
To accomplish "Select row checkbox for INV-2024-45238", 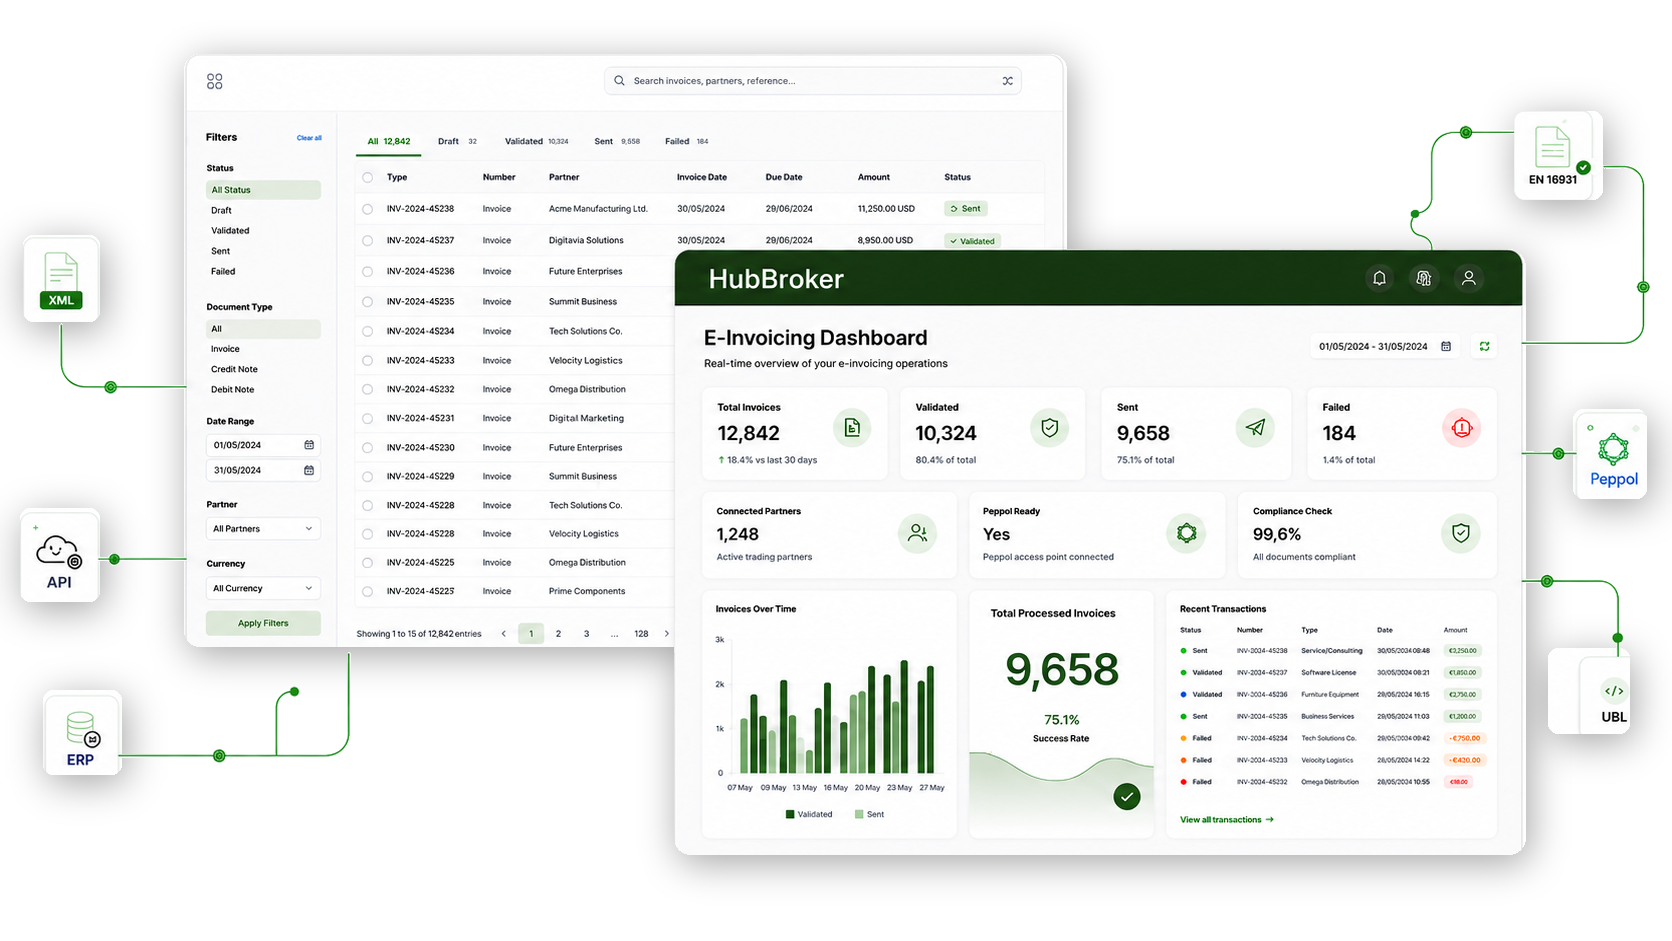I will point(367,209).
